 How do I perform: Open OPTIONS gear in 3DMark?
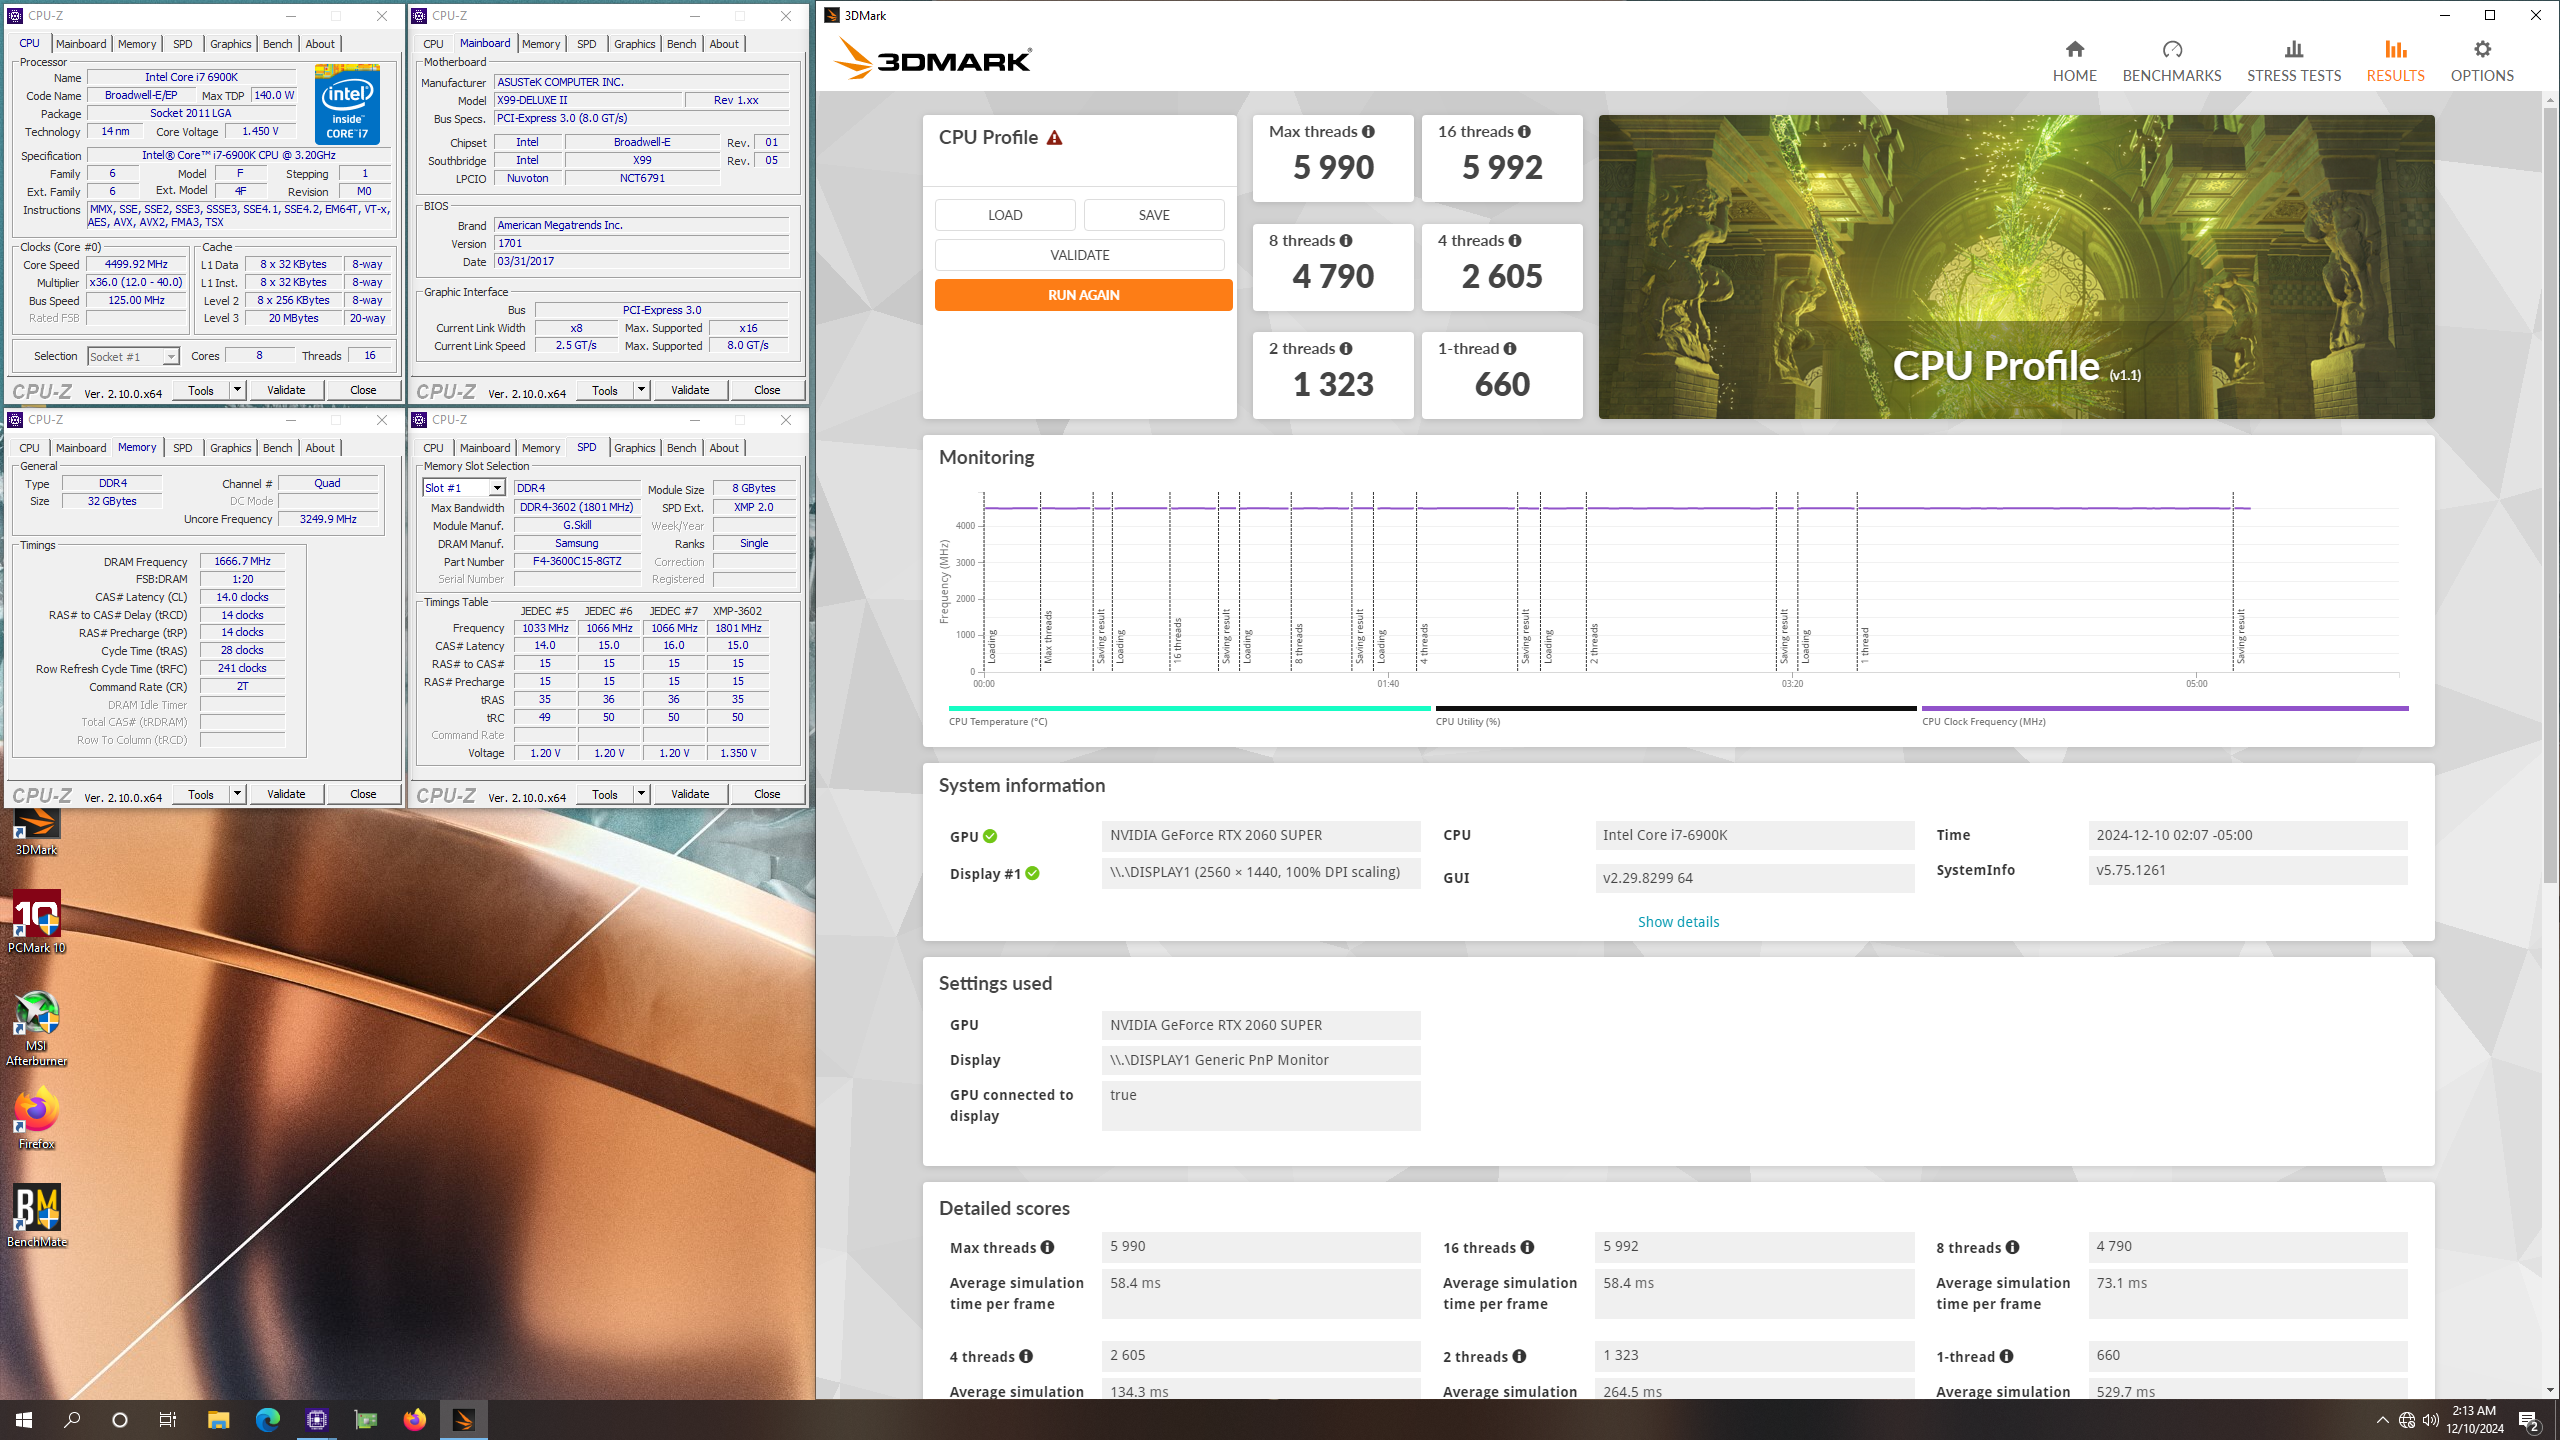[x=2481, y=50]
